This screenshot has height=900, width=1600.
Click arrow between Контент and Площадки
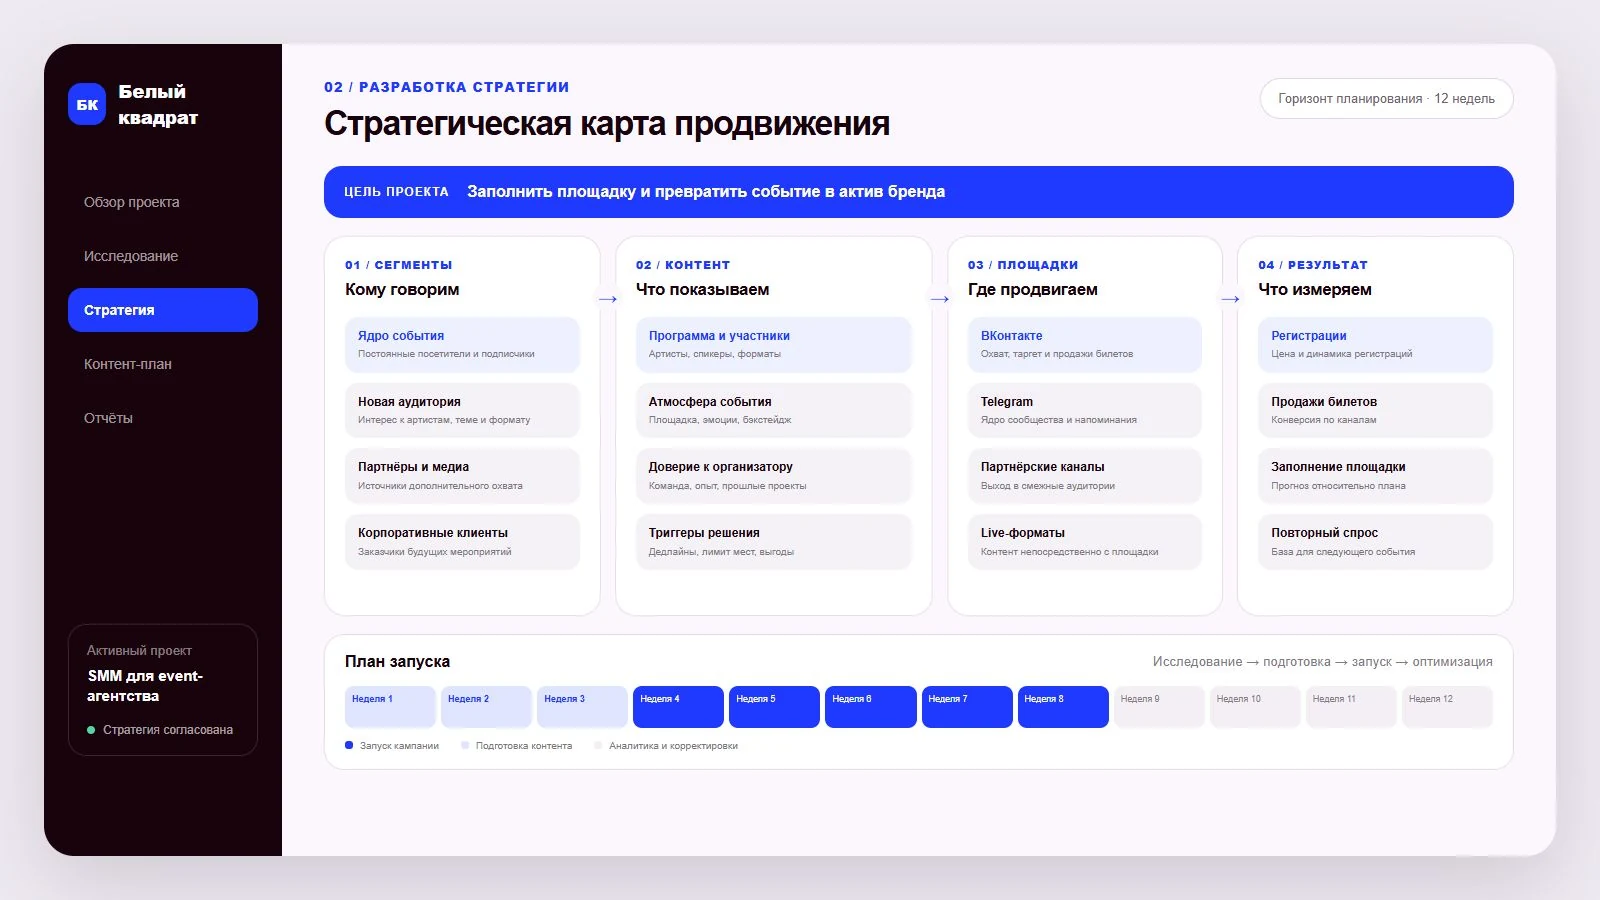939,299
